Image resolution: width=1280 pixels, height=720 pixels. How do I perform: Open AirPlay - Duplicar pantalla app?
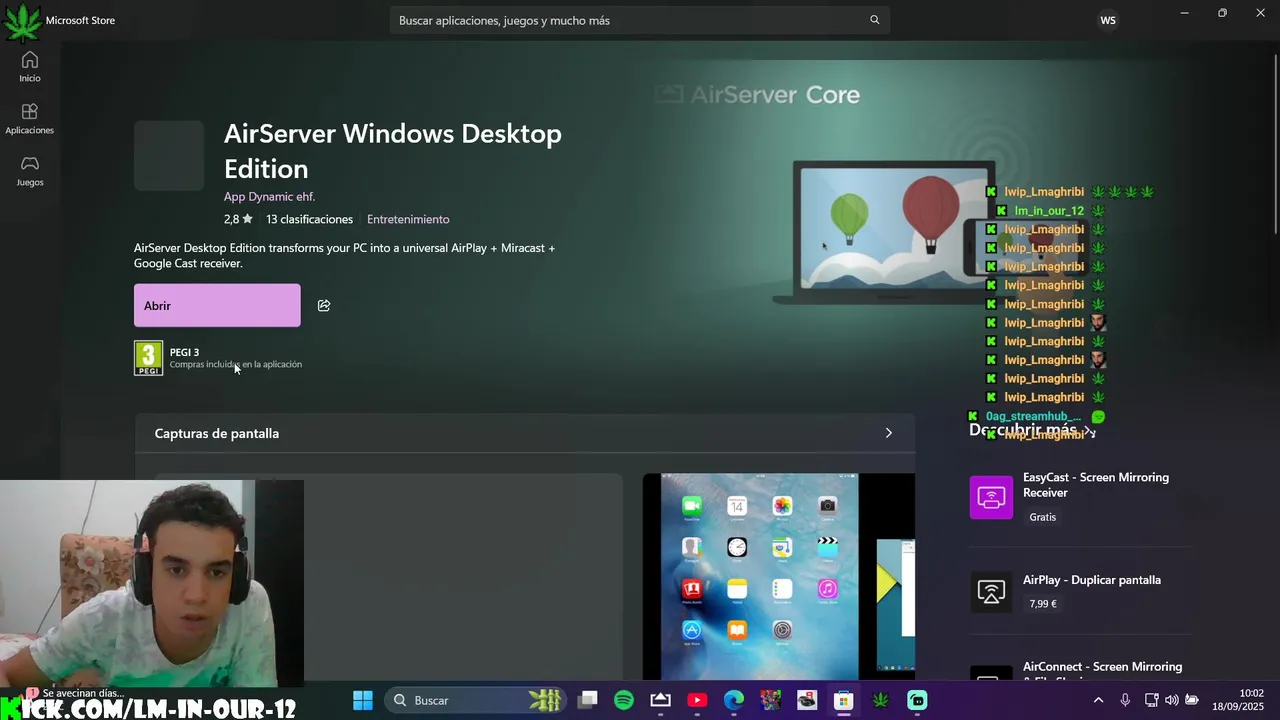pyautogui.click(x=1080, y=591)
